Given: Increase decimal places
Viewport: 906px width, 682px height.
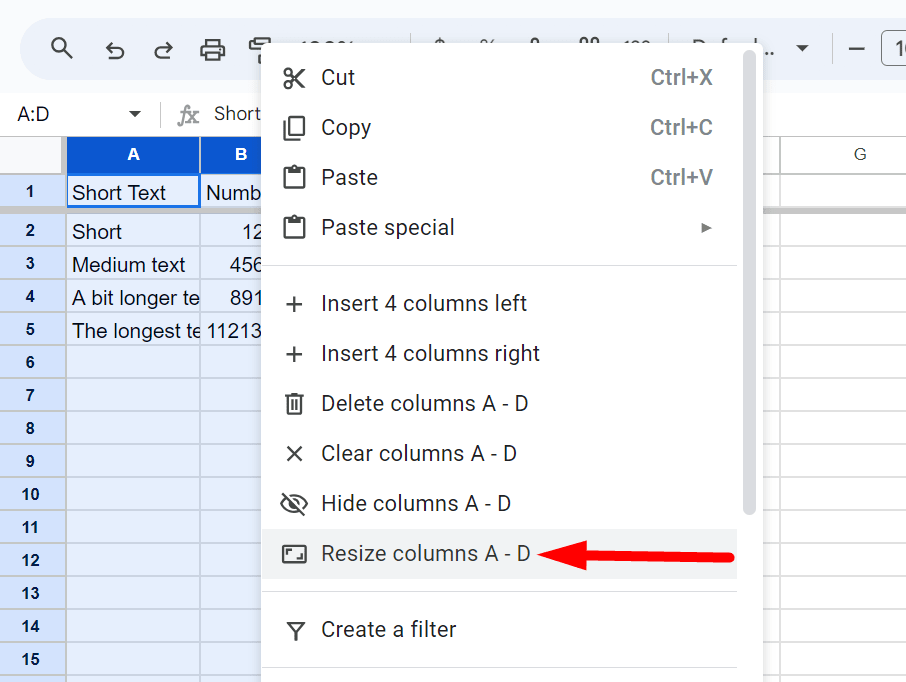Looking at the screenshot, I should (x=589, y=44).
